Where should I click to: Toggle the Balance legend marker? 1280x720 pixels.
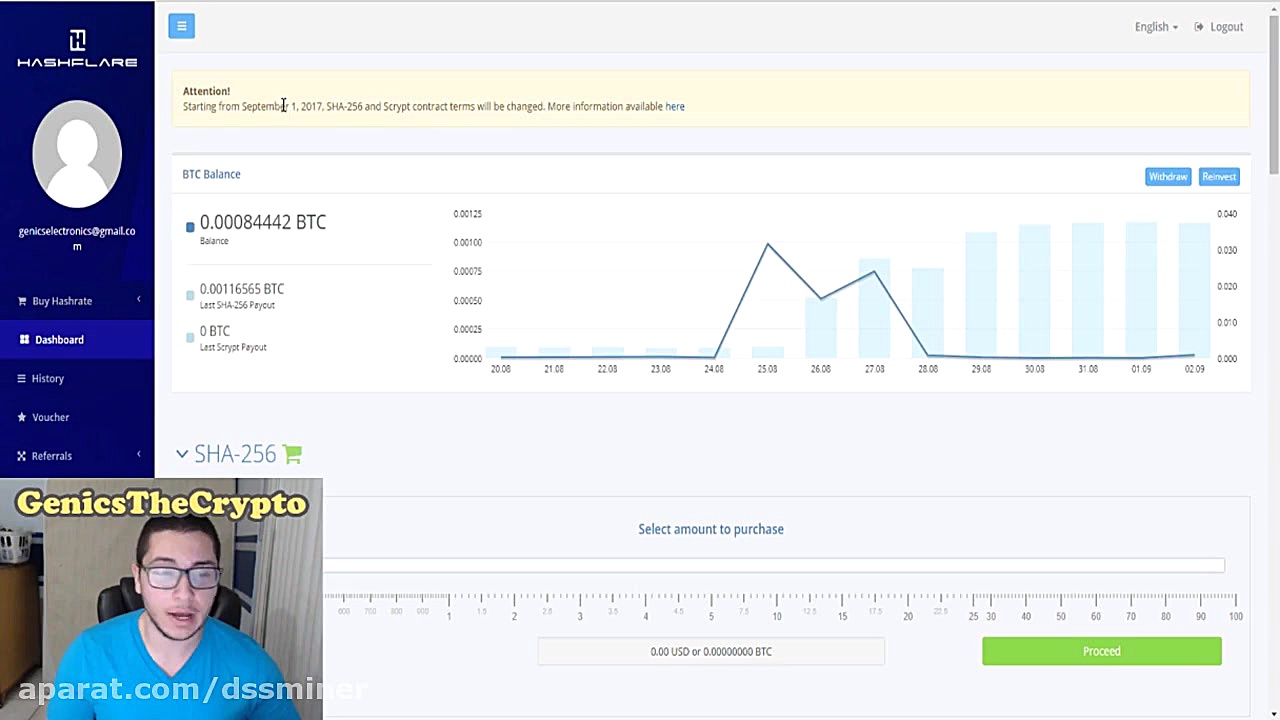(x=190, y=227)
